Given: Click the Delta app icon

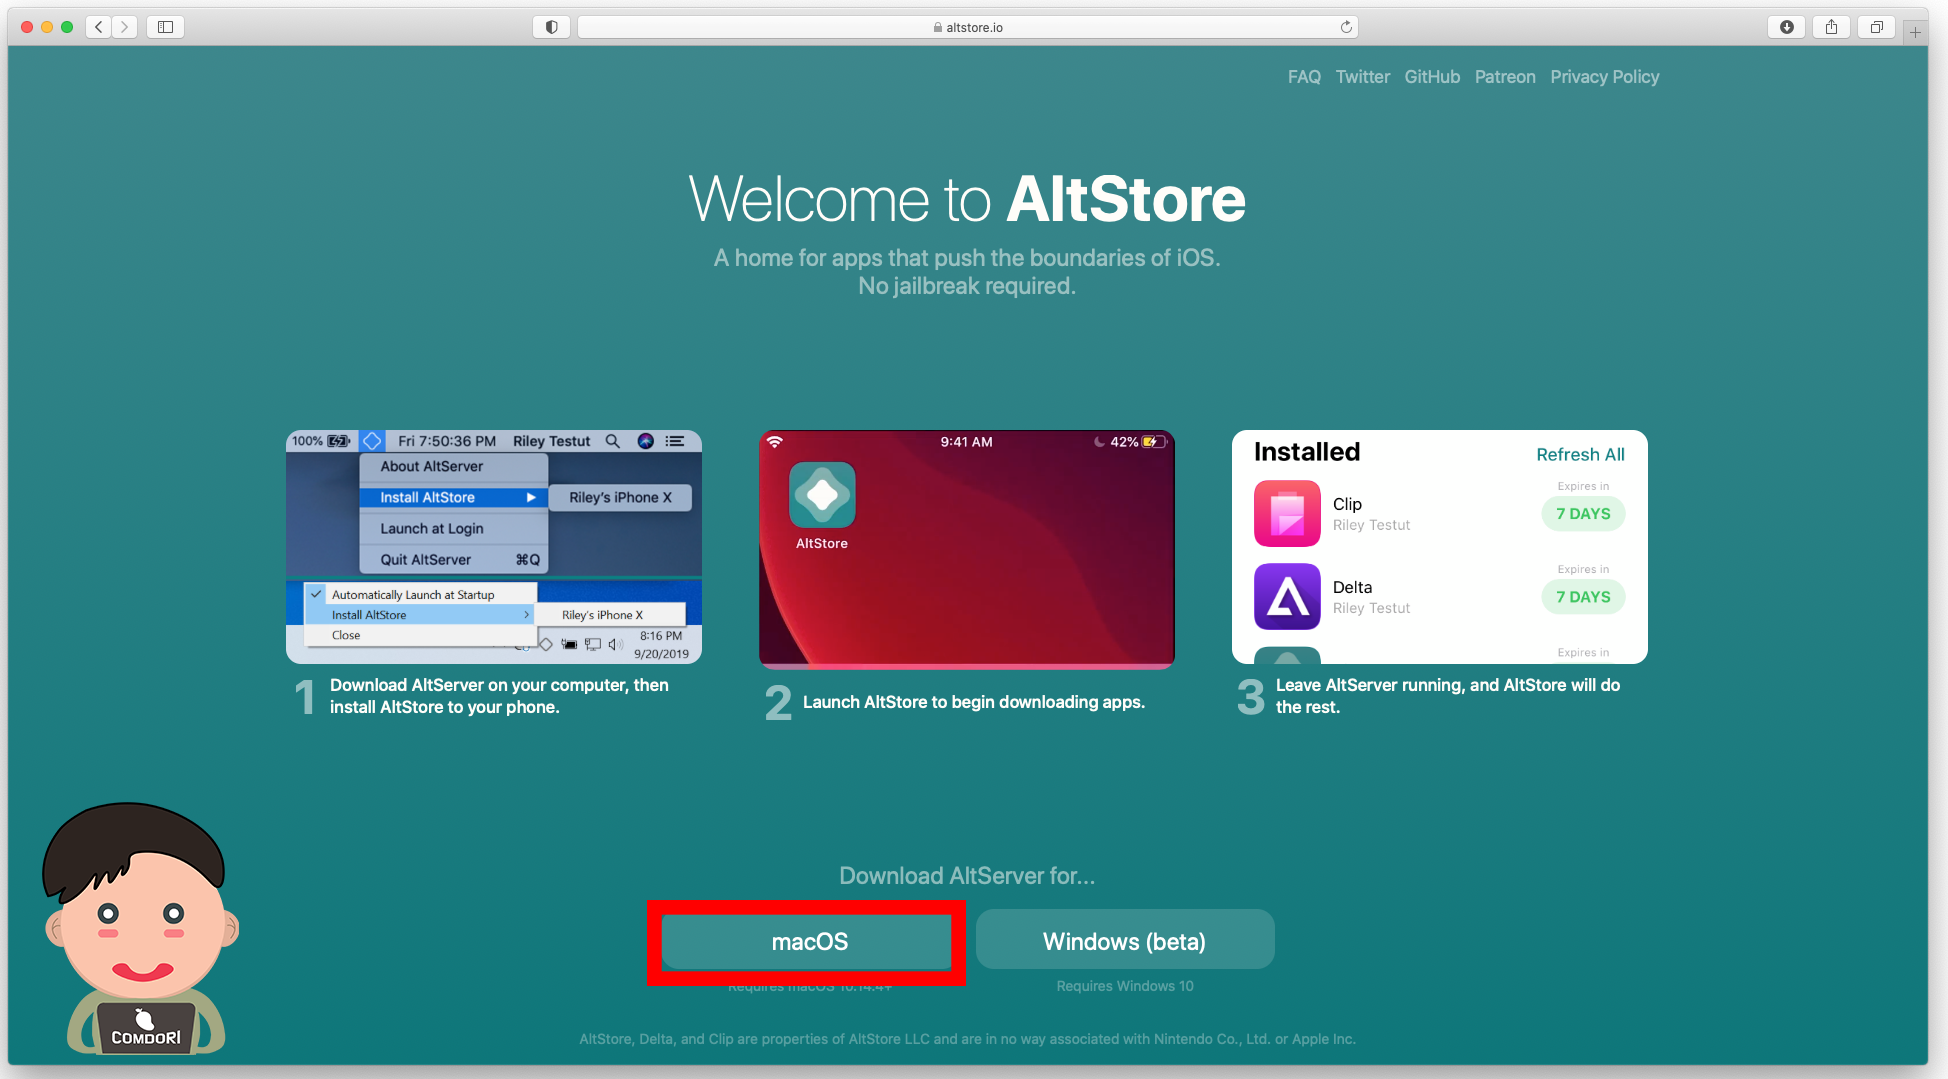Looking at the screenshot, I should pyautogui.click(x=1287, y=596).
